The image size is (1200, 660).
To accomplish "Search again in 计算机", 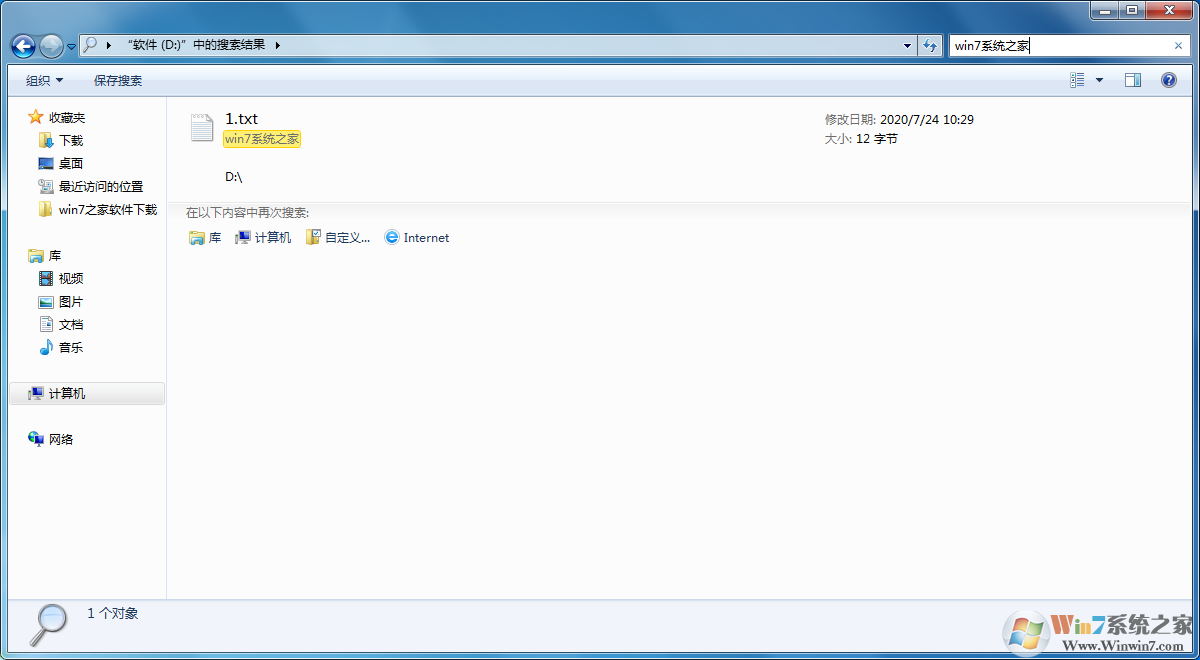I will tap(262, 237).
